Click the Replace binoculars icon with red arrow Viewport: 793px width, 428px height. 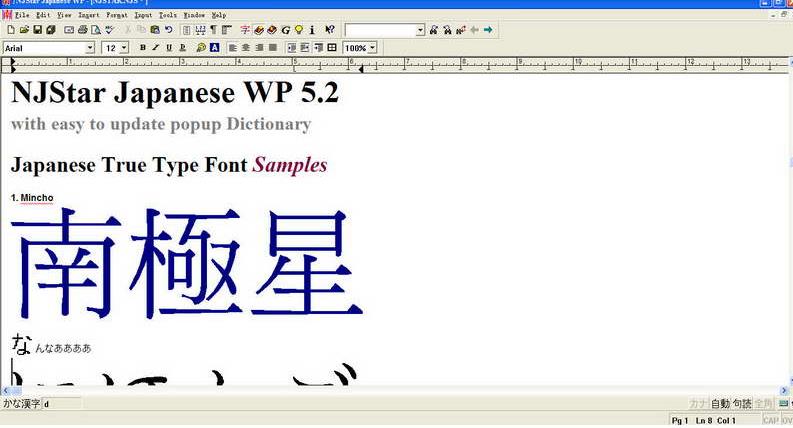(x=461, y=30)
